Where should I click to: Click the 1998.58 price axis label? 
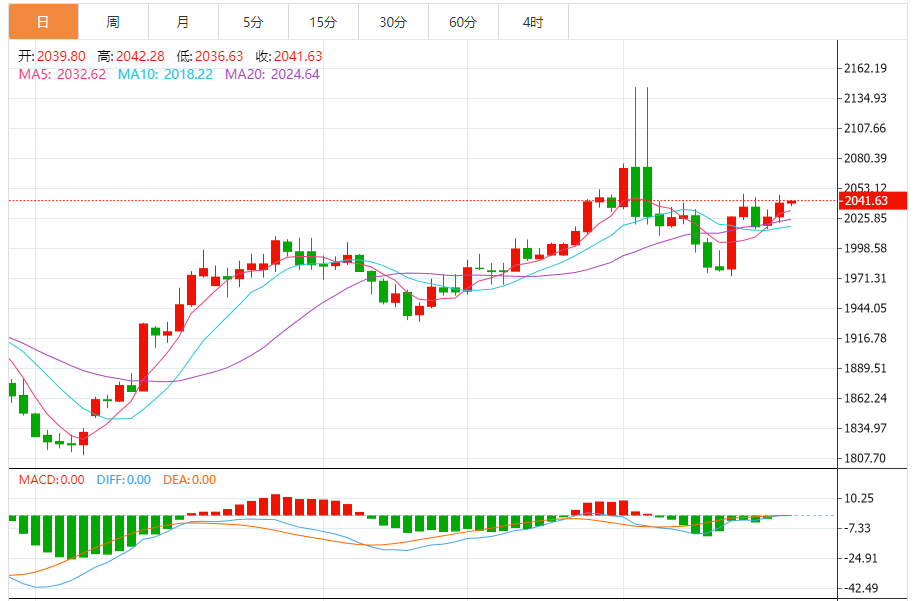click(866, 248)
